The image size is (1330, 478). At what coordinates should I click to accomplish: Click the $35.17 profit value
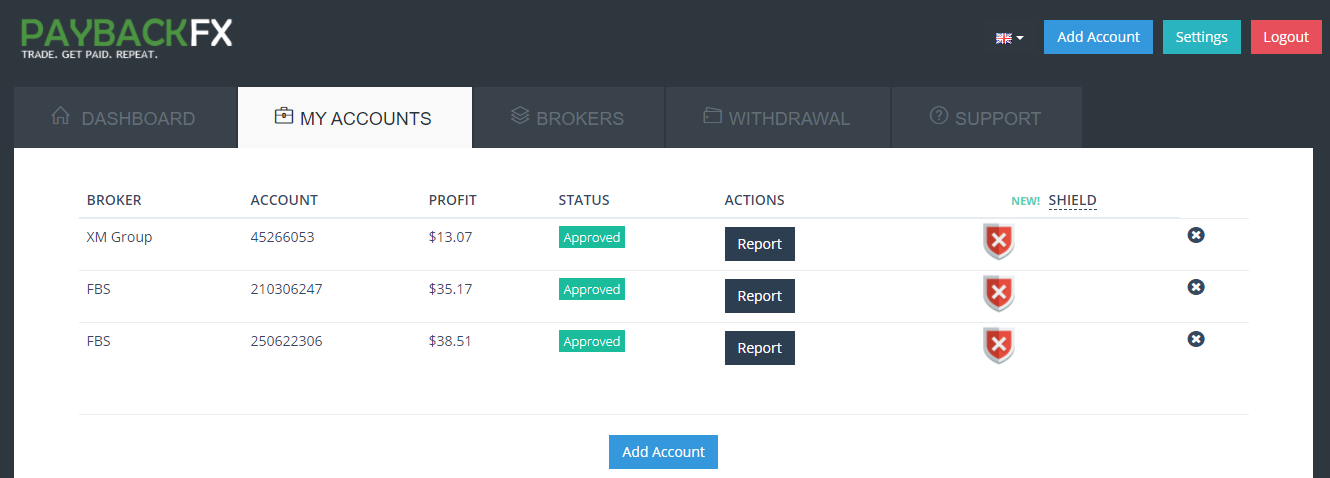[x=451, y=290]
